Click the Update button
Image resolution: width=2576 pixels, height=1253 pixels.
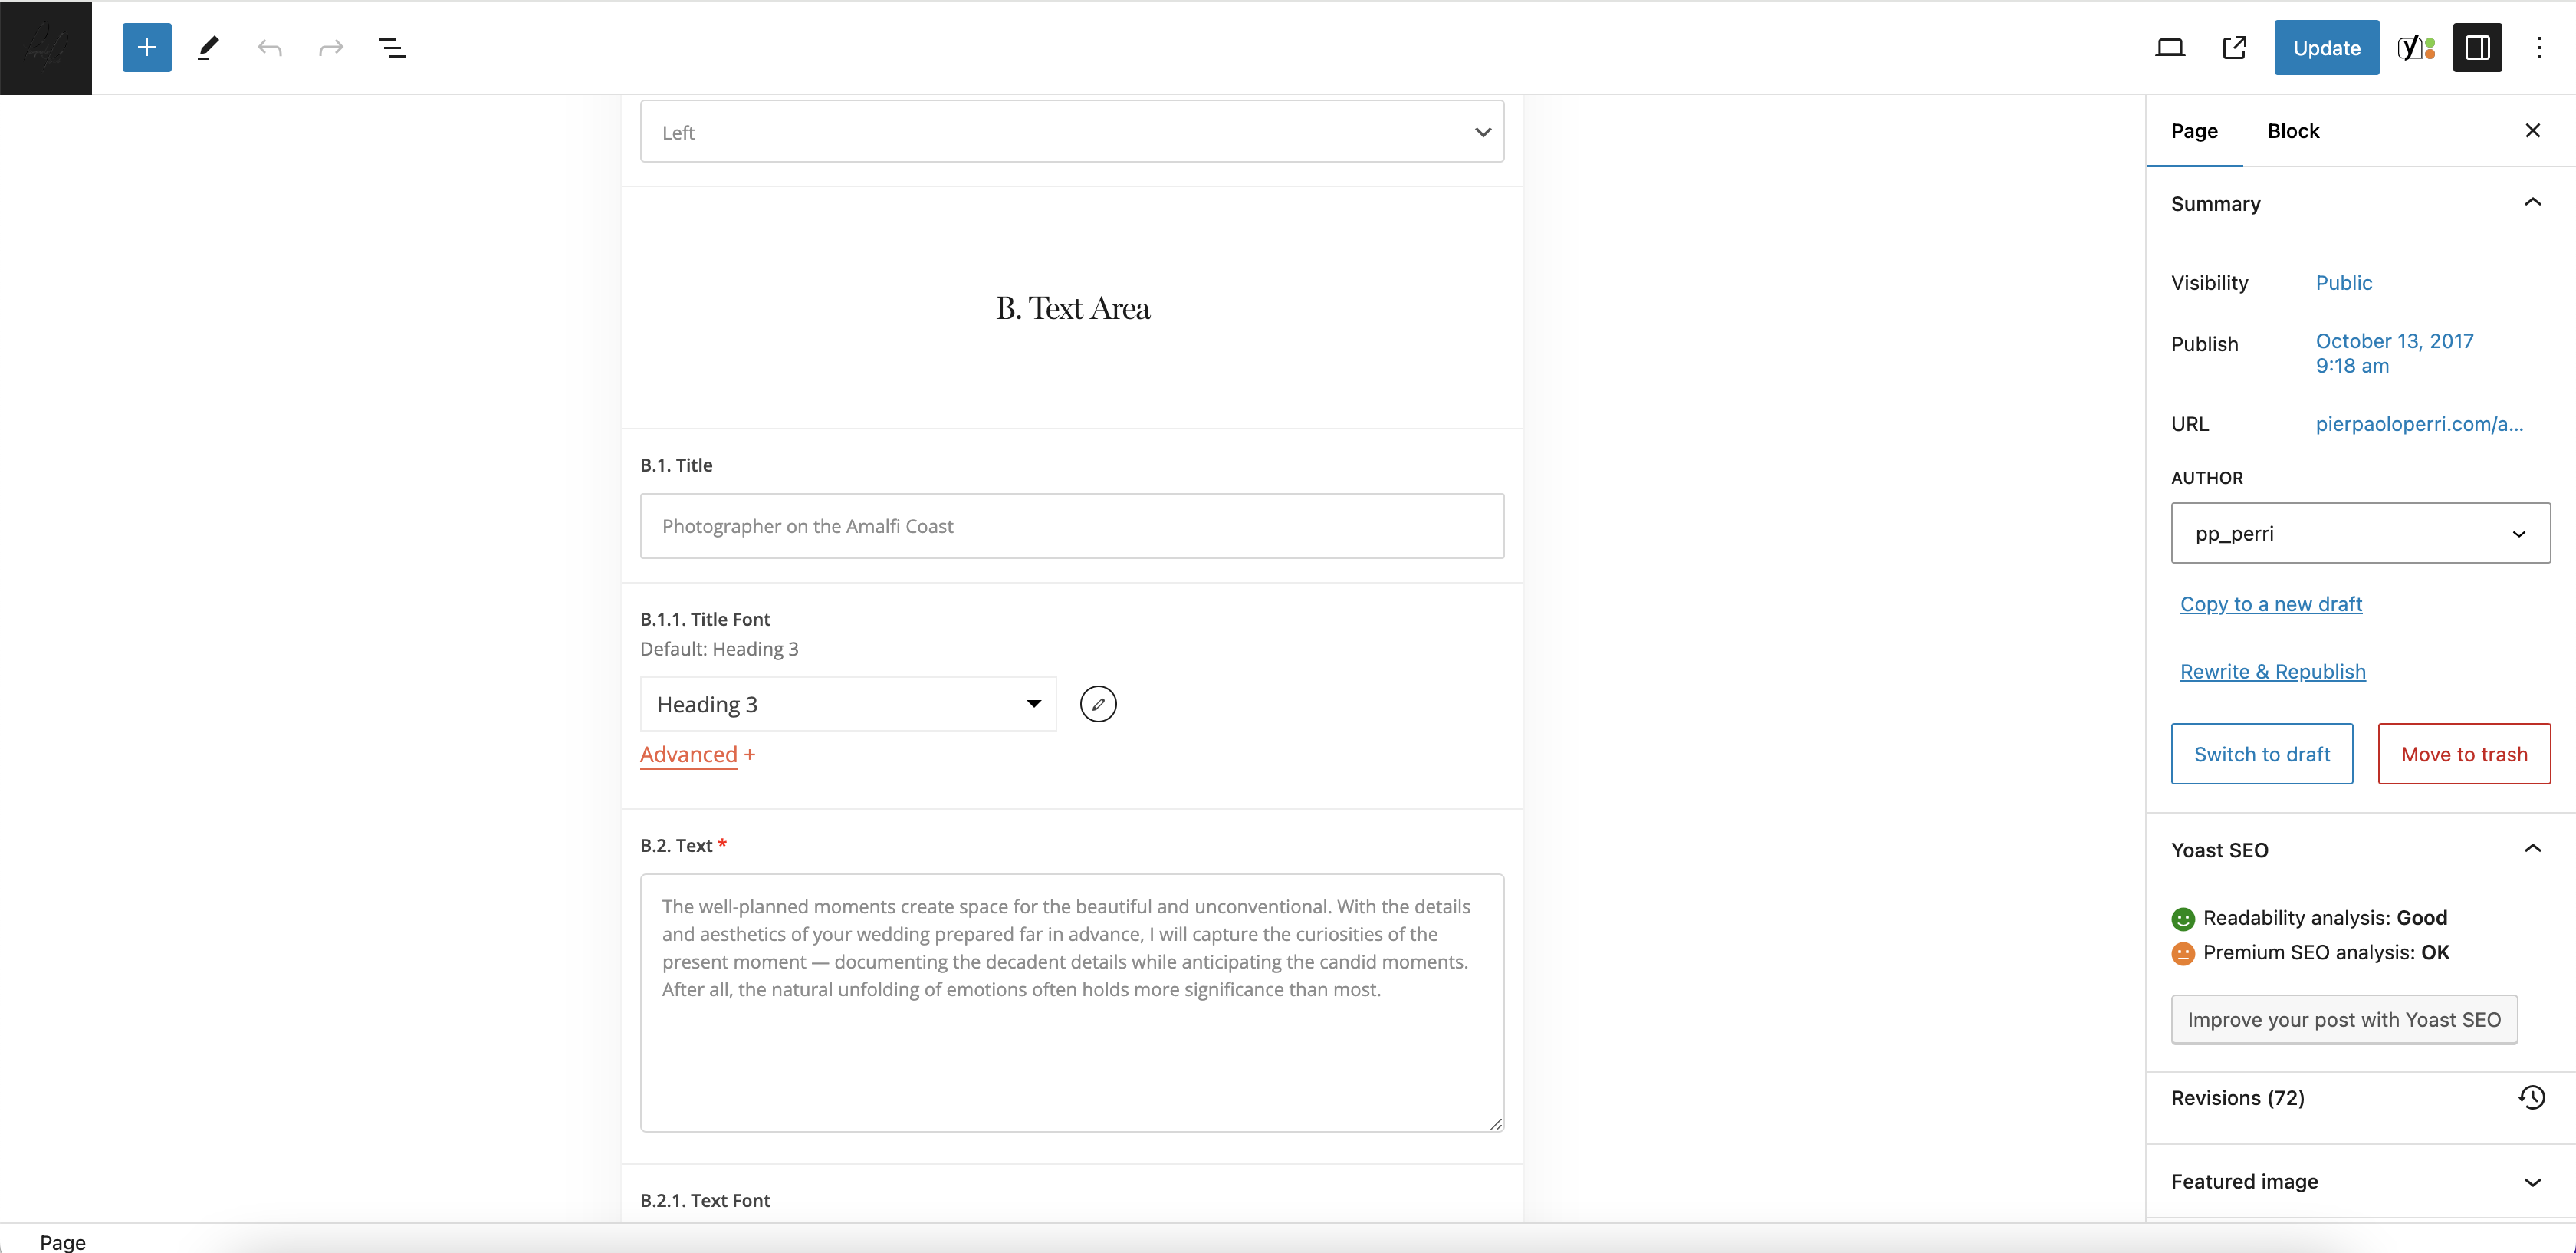(2327, 47)
